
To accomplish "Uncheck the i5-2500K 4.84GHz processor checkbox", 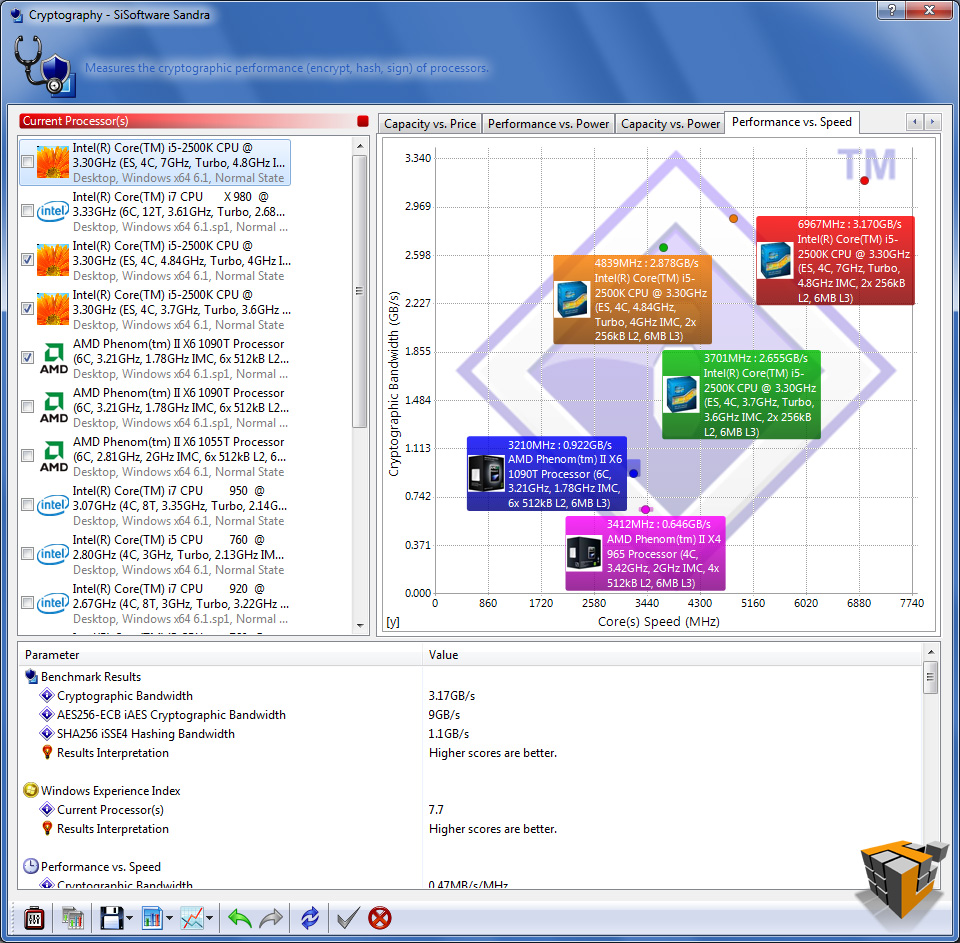I will [x=28, y=260].
